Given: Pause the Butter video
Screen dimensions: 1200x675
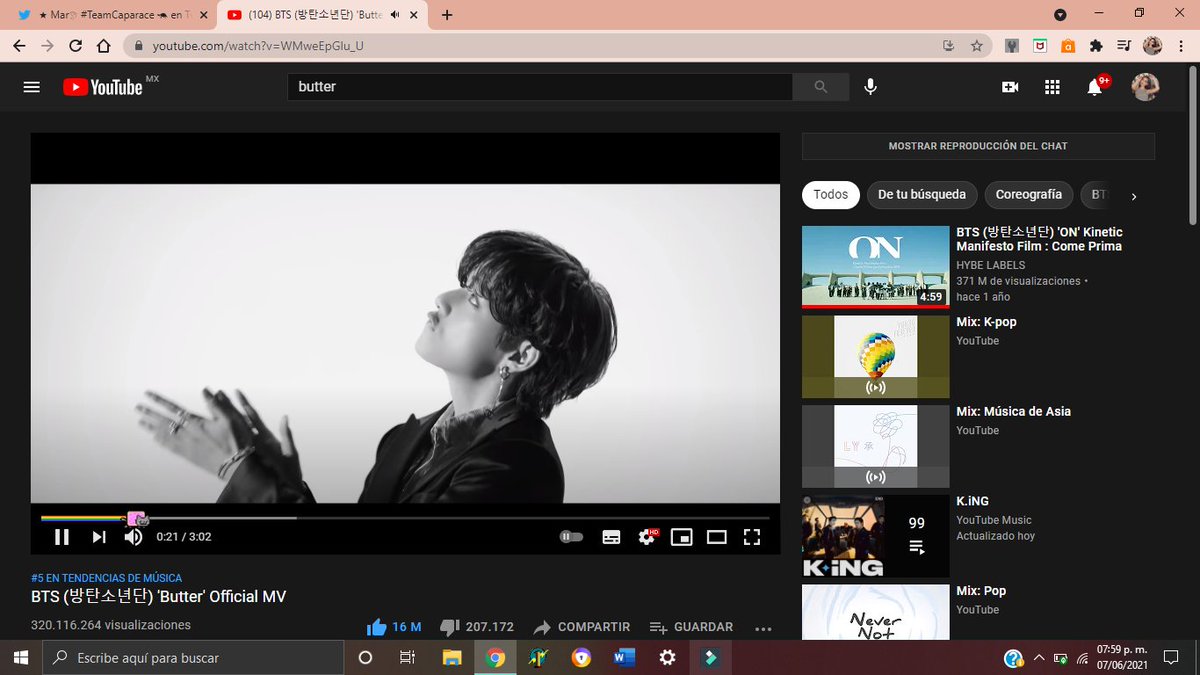Looking at the screenshot, I should click(x=62, y=537).
